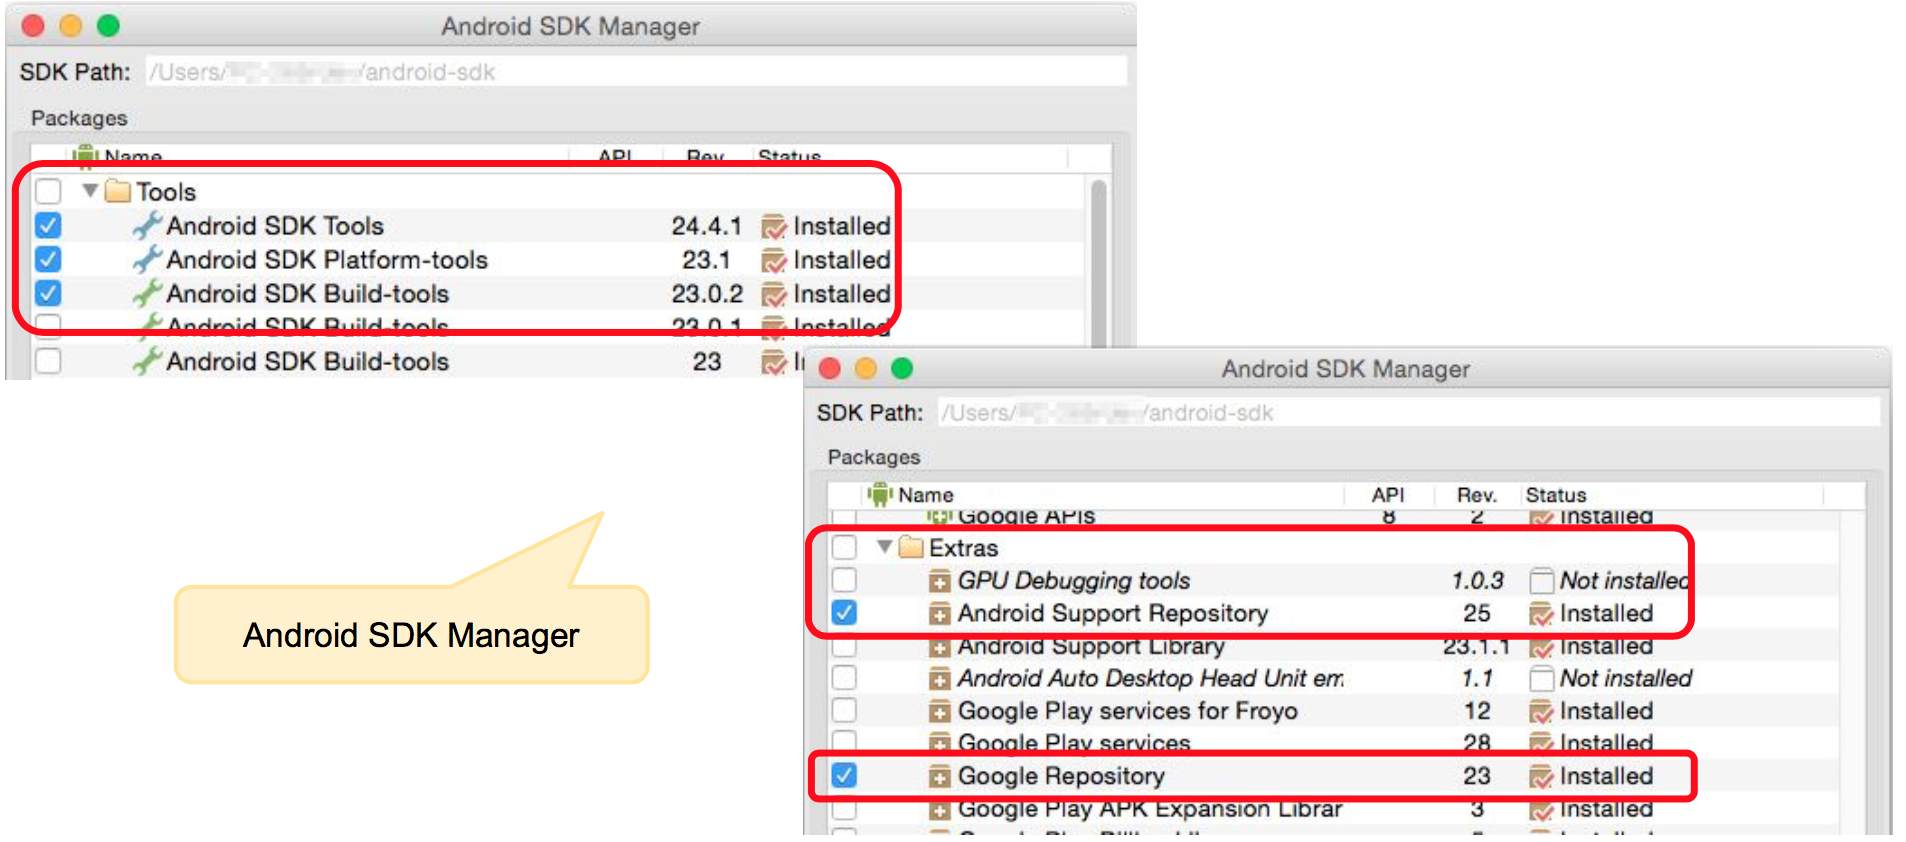Select Android SDK Tools row text
1906x842 pixels.
tap(275, 226)
